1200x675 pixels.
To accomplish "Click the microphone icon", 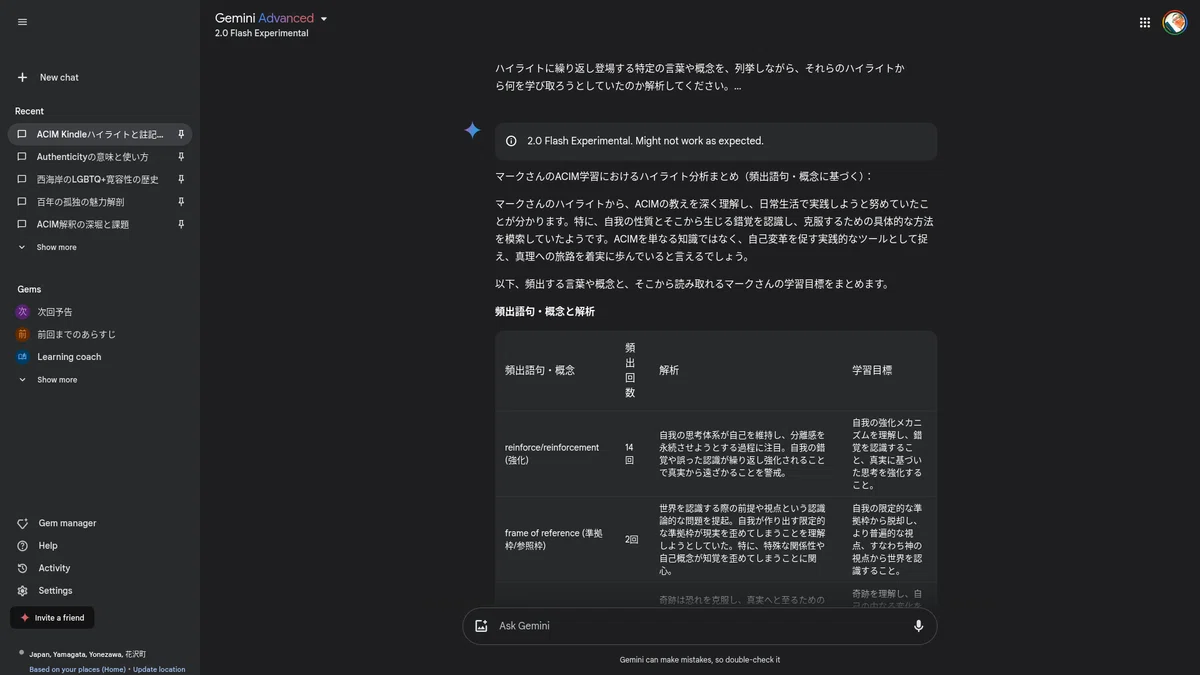I will pos(918,626).
